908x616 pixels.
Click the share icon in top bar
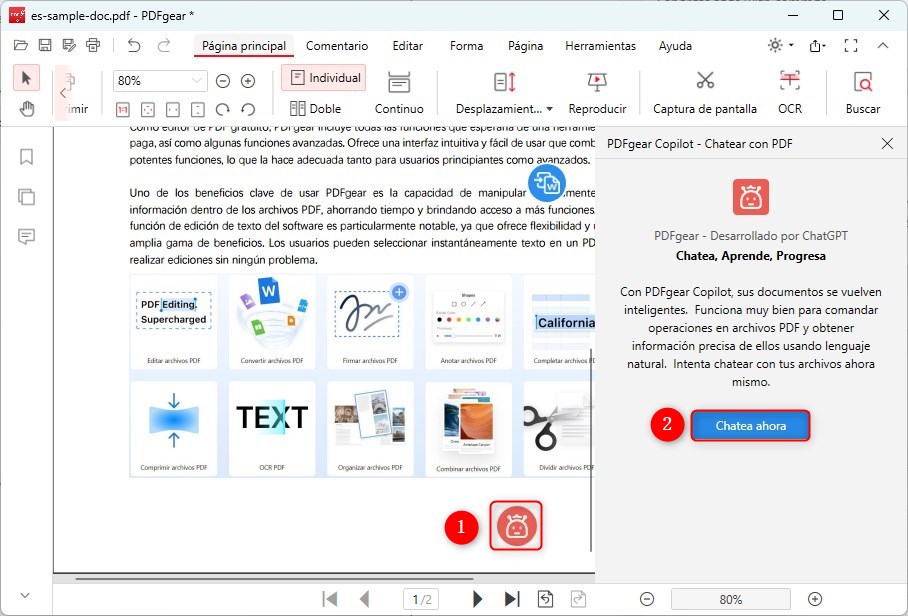tap(816, 45)
